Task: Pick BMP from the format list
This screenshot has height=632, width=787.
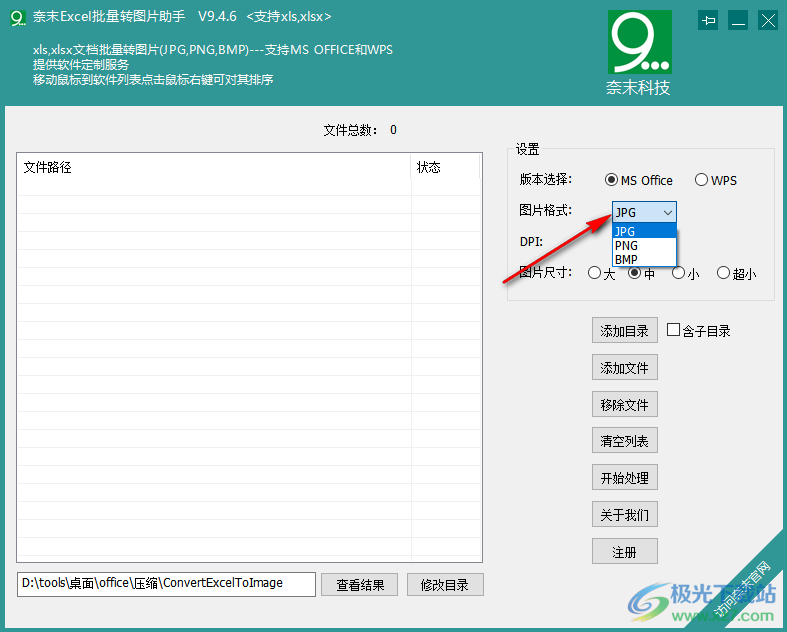Action: pyautogui.click(x=644, y=260)
